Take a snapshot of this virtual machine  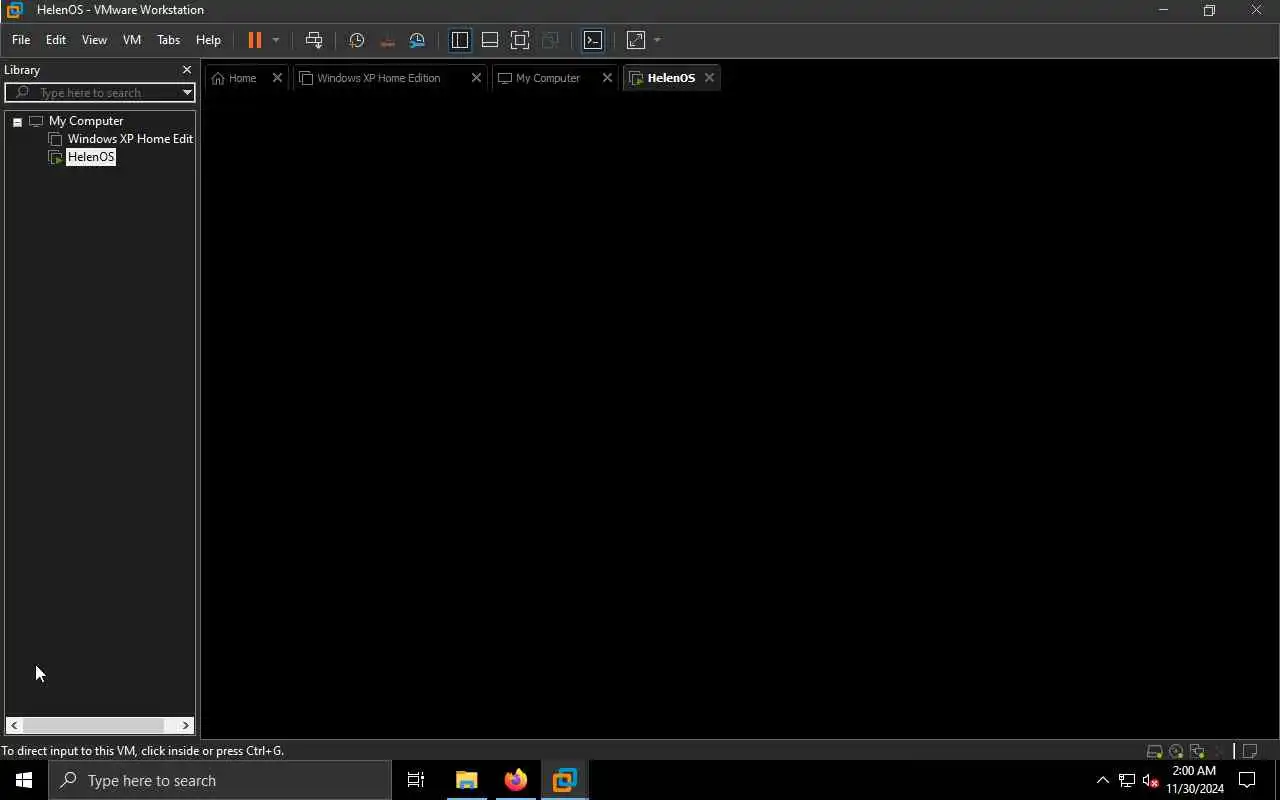[357, 40]
